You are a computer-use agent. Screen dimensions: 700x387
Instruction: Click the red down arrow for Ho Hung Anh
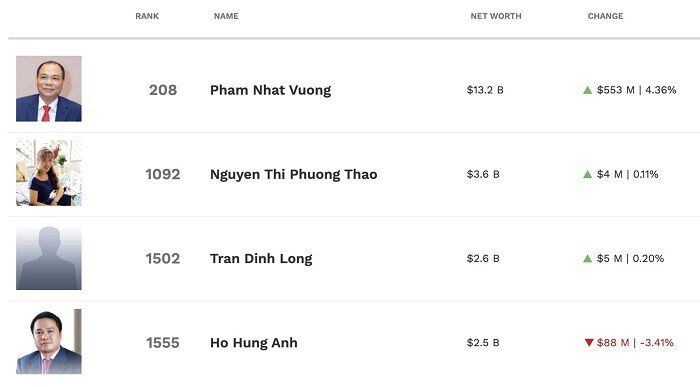click(x=589, y=342)
